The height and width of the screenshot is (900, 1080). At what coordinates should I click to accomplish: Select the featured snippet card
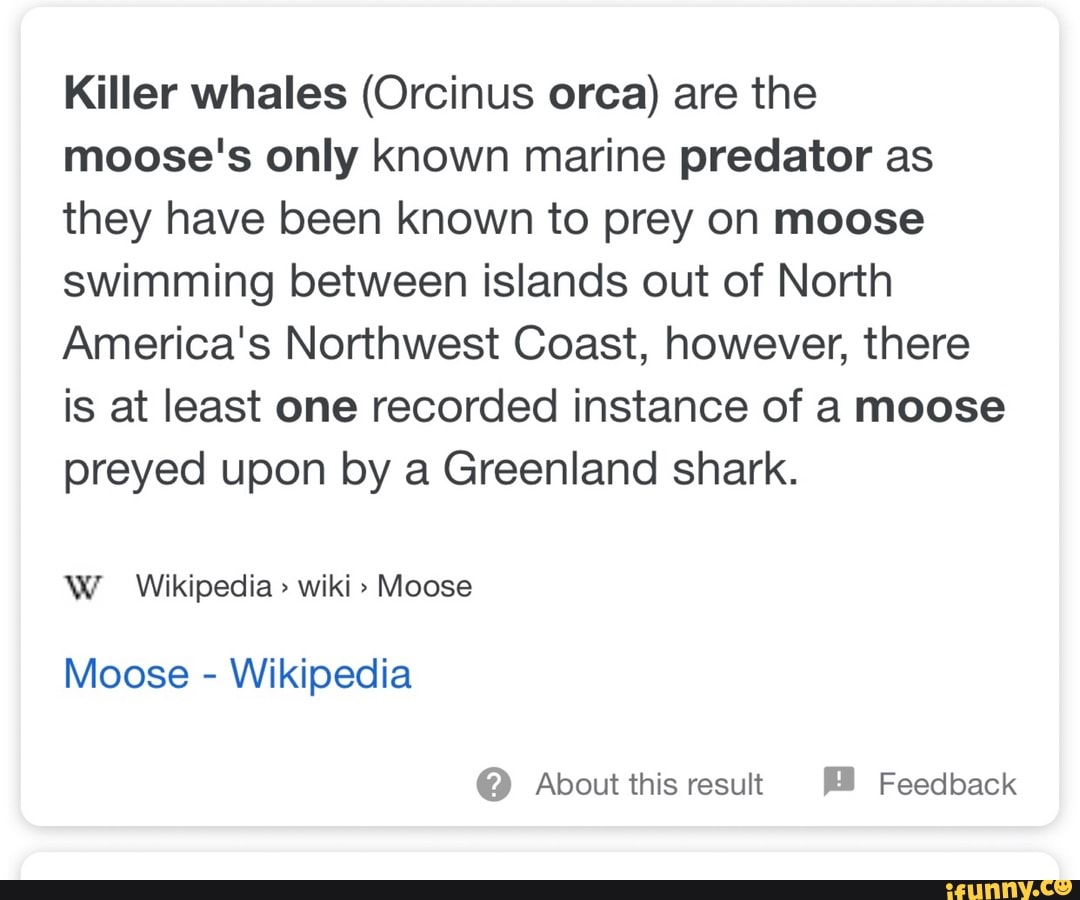tap(540, 420)
